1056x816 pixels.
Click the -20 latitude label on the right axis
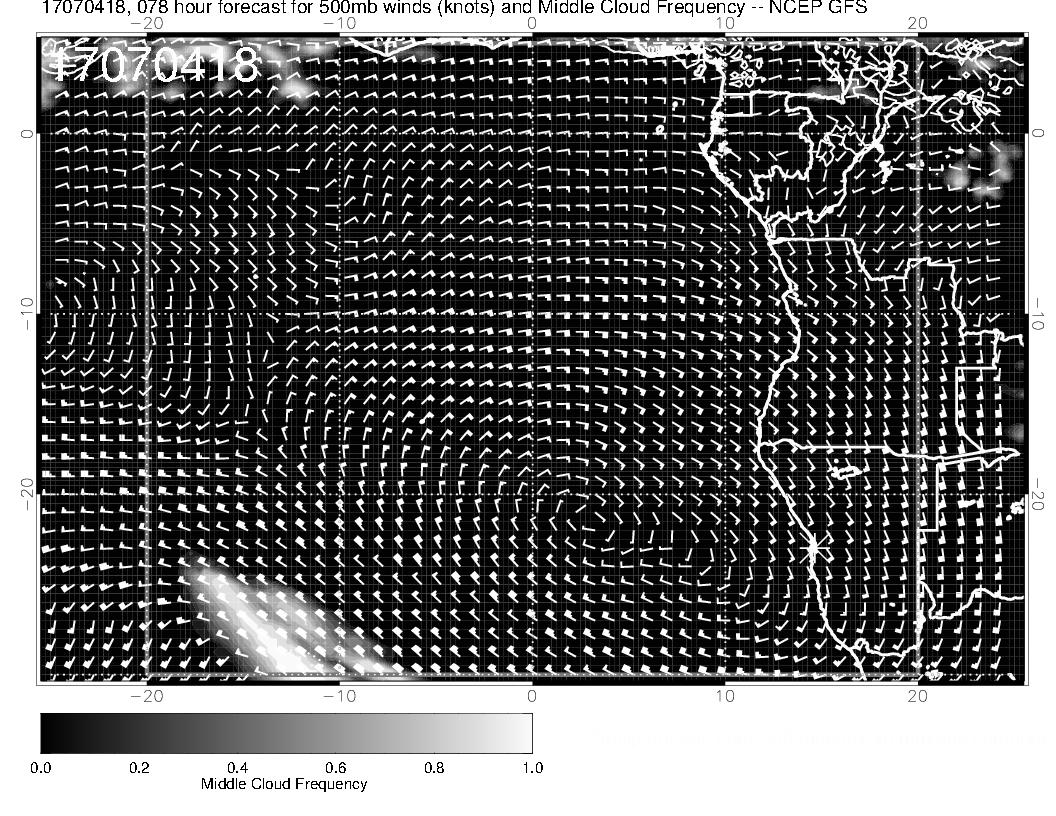click(x=1038, y=494)
